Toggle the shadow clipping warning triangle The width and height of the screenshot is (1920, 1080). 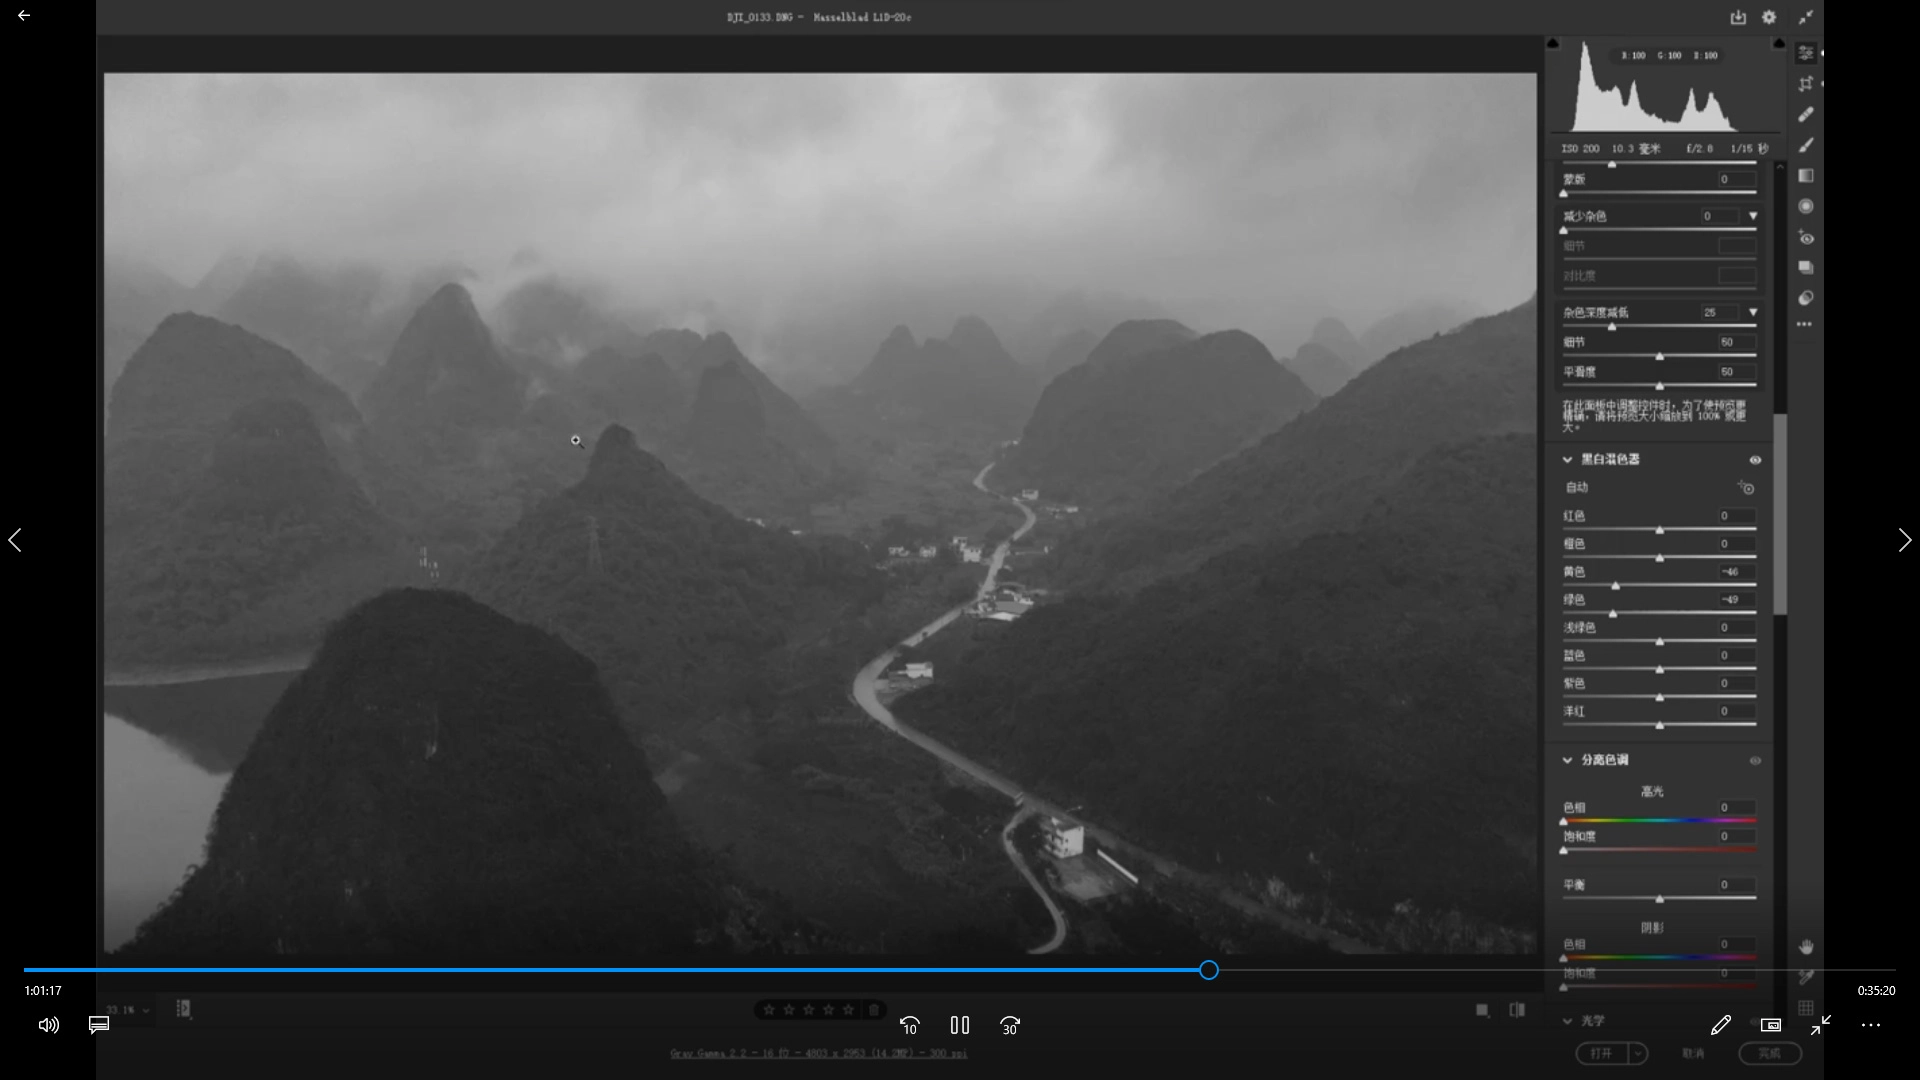(x=1553, y=43)
